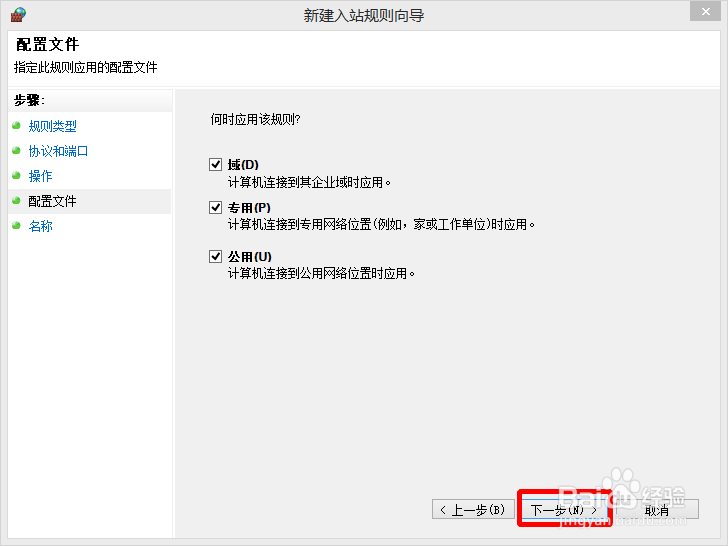Go to the 规则类型 step

[x=52, y=126]
